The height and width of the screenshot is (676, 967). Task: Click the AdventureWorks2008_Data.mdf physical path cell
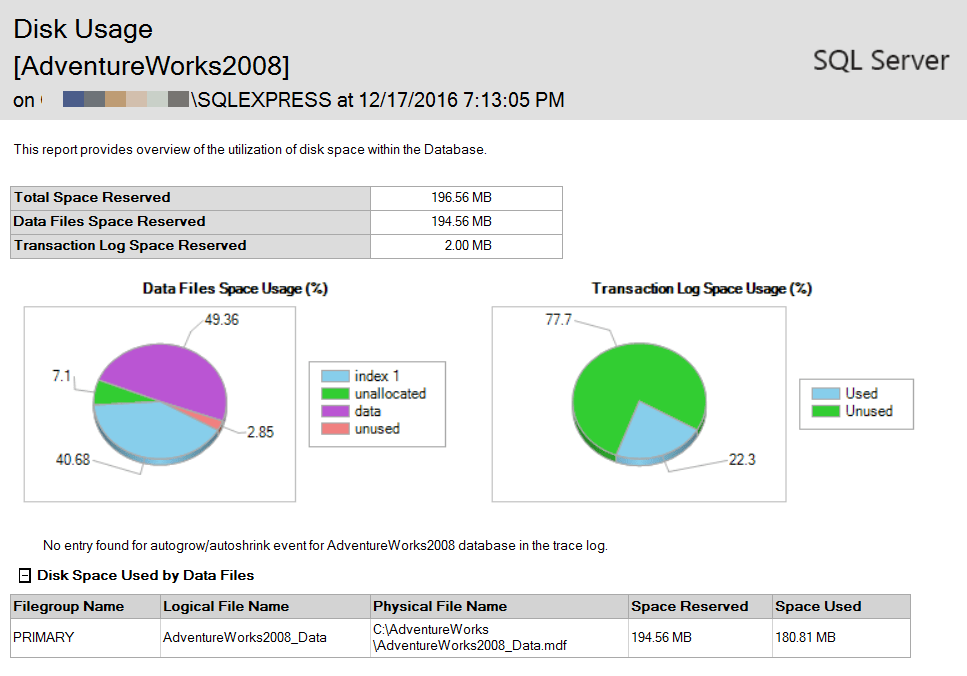(499, 638)
